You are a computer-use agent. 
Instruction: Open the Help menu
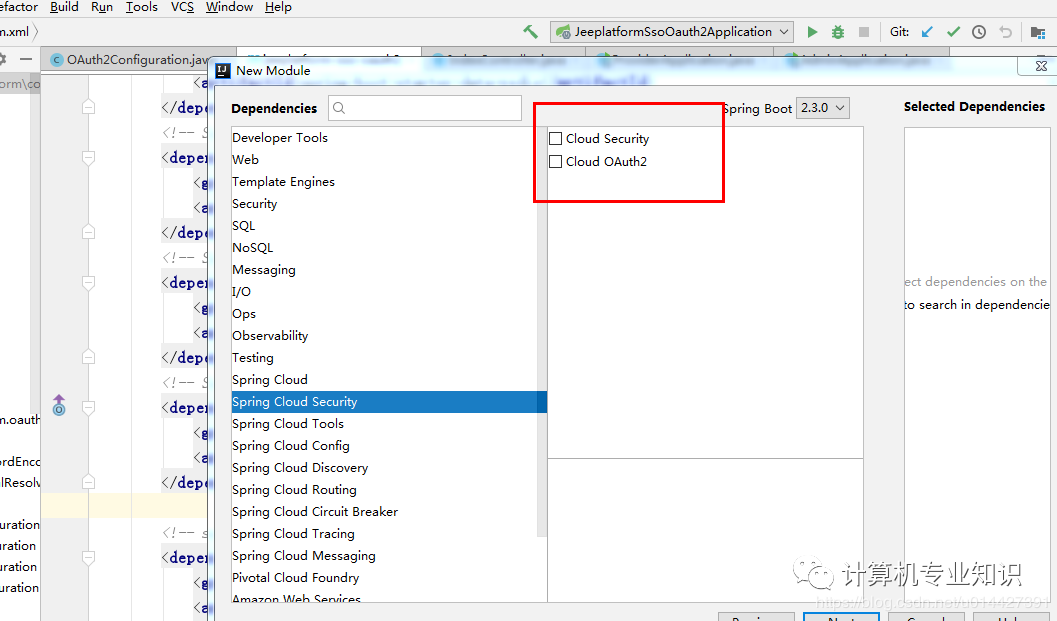click(x=278, y=7)
